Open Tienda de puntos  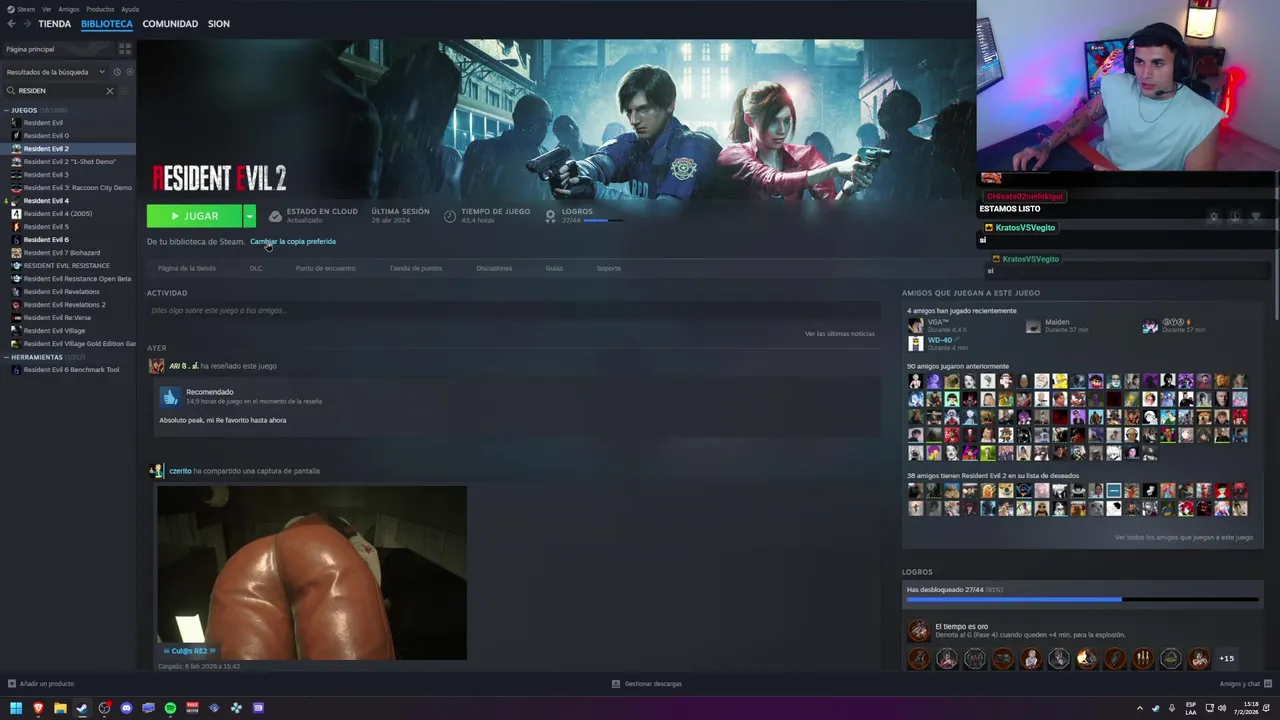pyautogui.click(x=415, y=268)
